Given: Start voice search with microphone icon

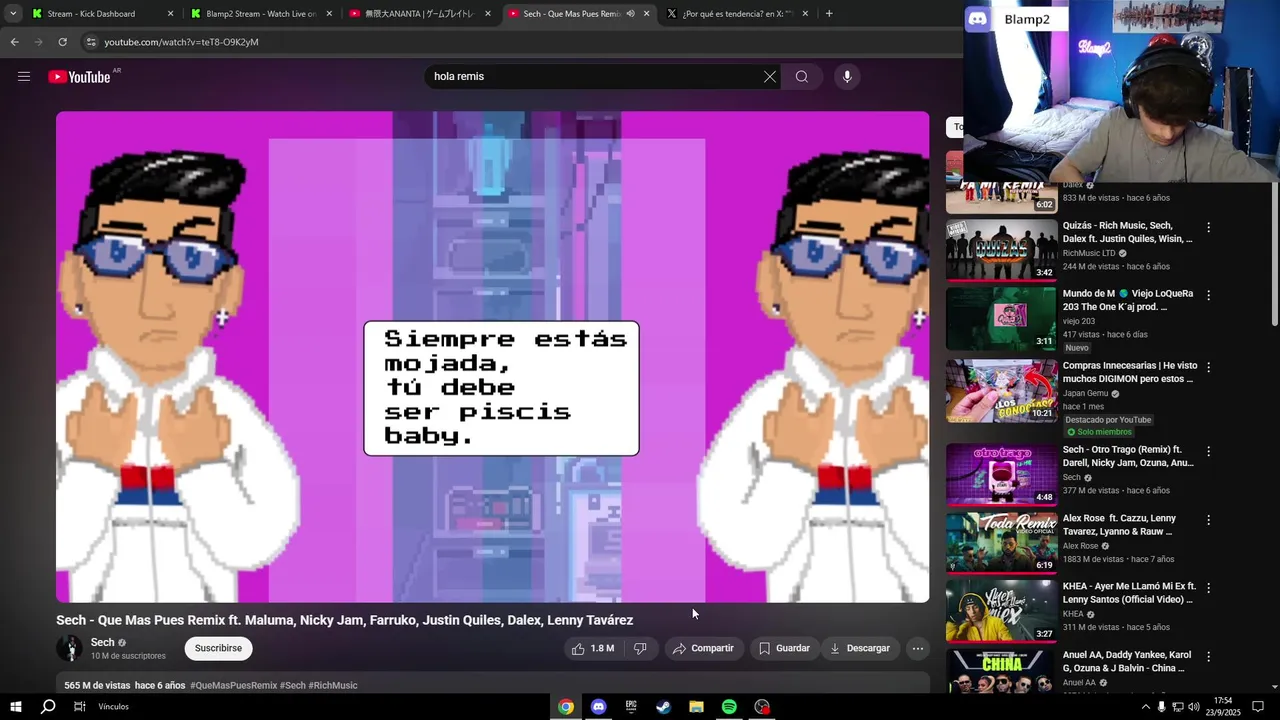Looking at the screenshot, I should (x=847, y=77).
